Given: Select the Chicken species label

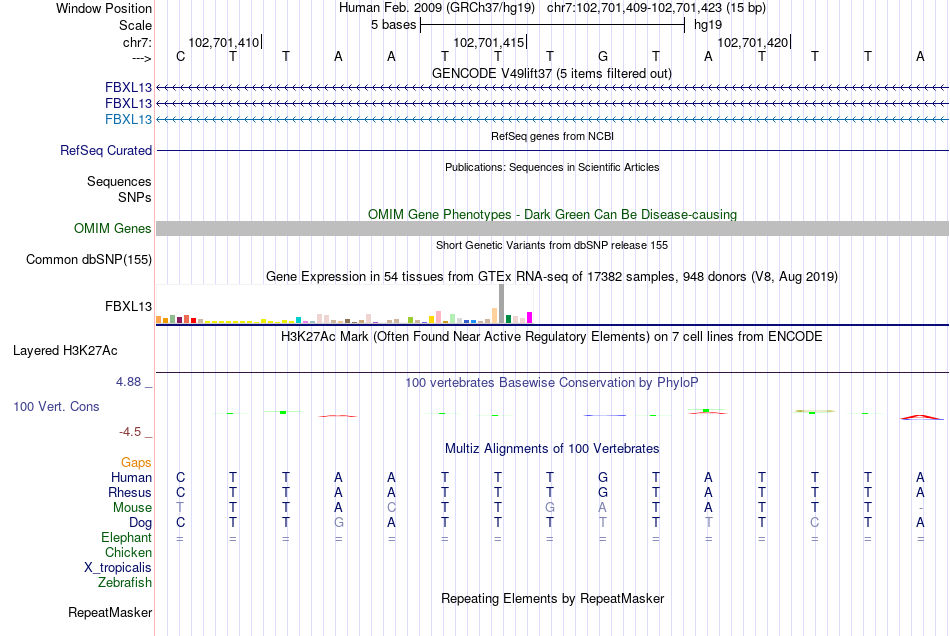Looking at the screenshot, I should point(128,552).
